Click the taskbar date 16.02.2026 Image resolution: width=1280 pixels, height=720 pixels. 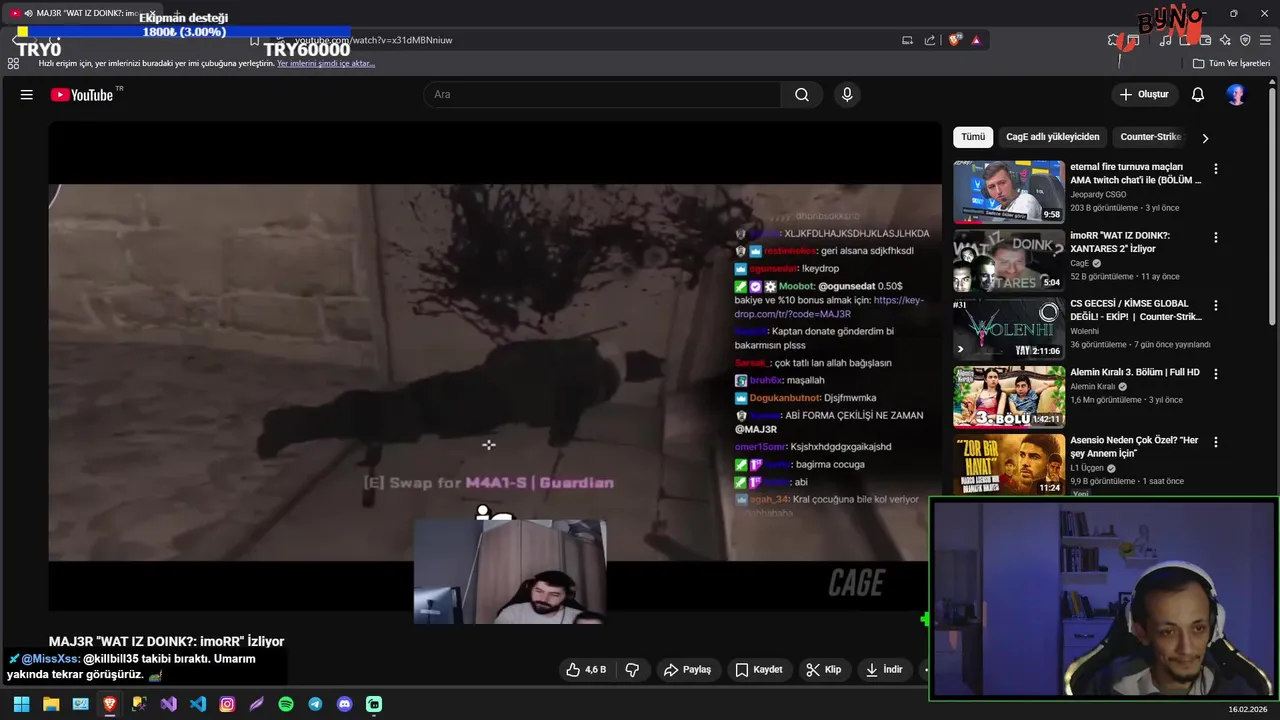pyautogui.click(x=1250, y=710)
